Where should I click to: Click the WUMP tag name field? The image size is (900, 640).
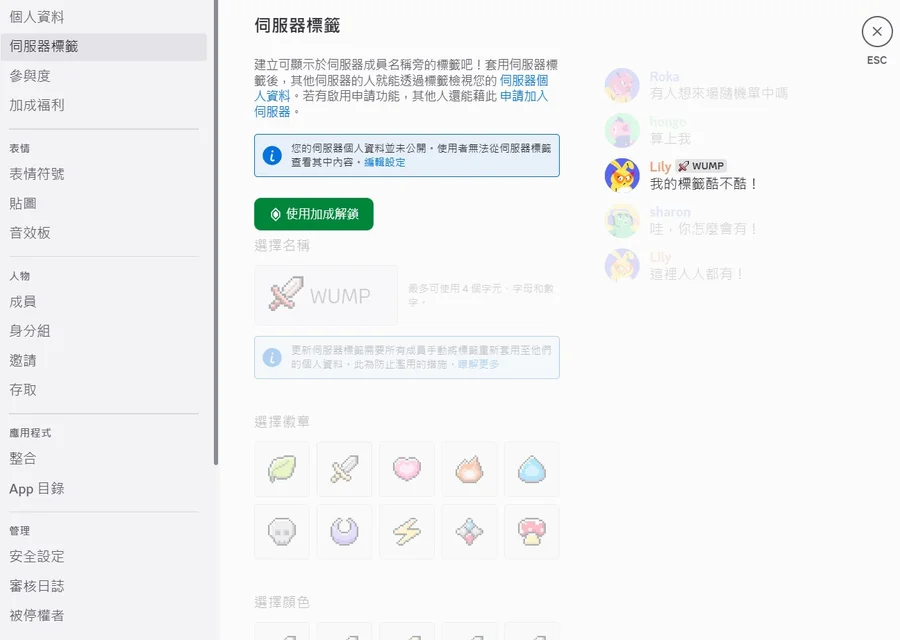click(326, 295)
